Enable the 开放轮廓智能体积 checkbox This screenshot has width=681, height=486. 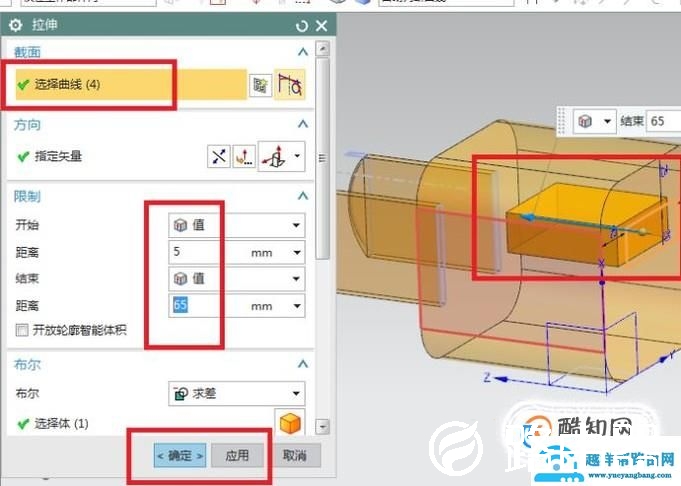coord(22,330)
